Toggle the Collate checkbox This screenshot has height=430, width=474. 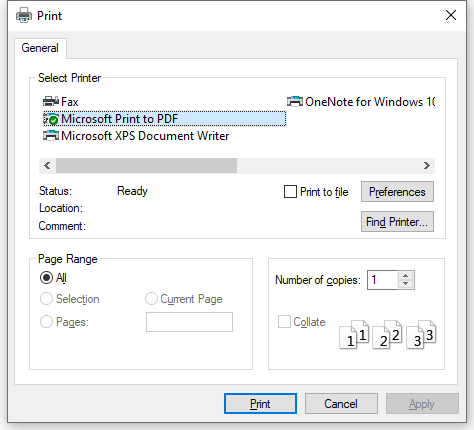tap(284, 322)
